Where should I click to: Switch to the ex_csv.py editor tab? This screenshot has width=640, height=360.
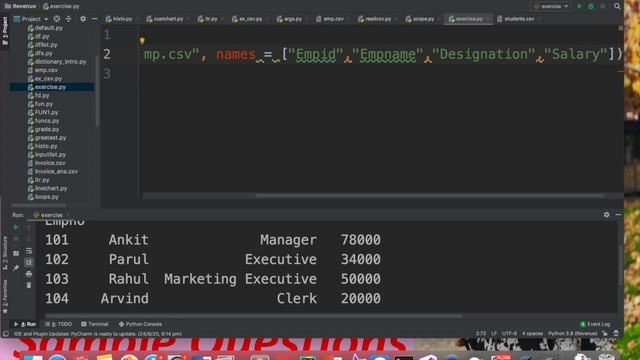coord(250,19)
